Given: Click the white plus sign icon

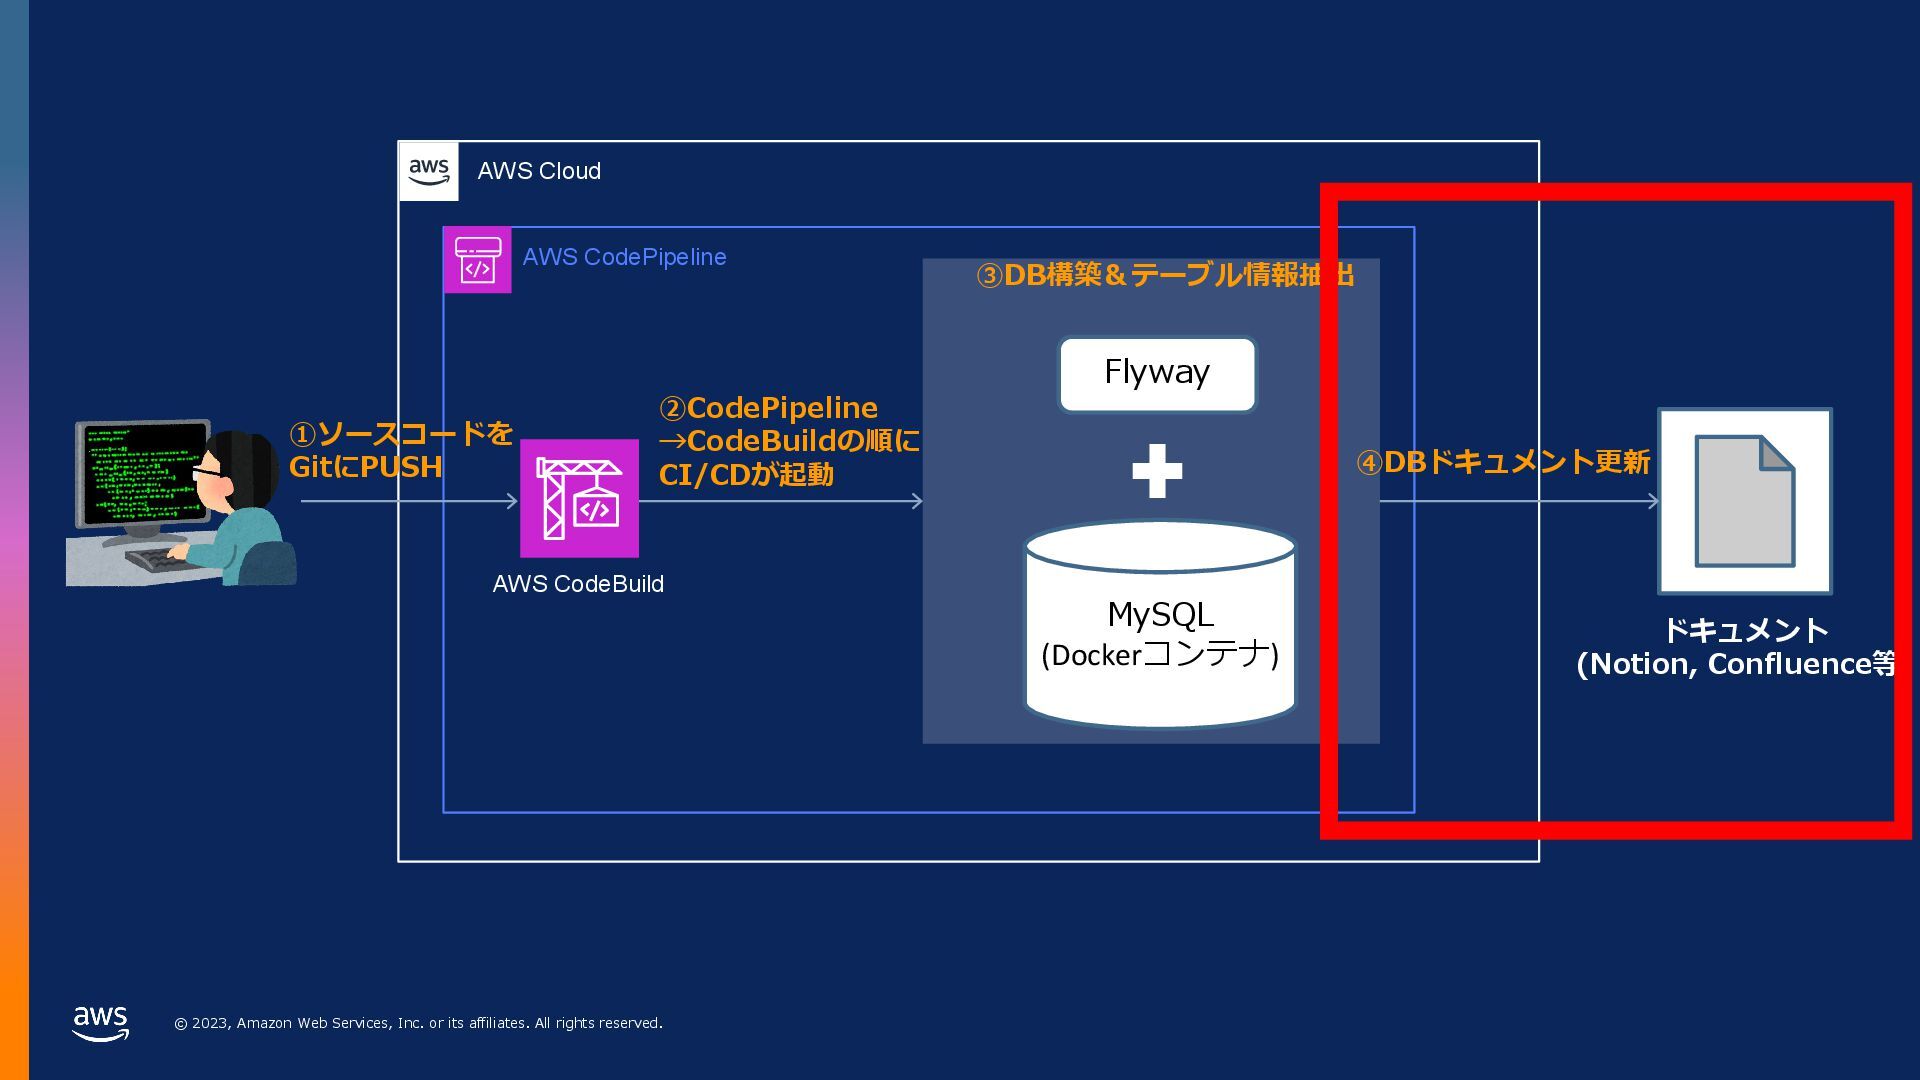Looking at the screenshot, I should pos(1157,471).
